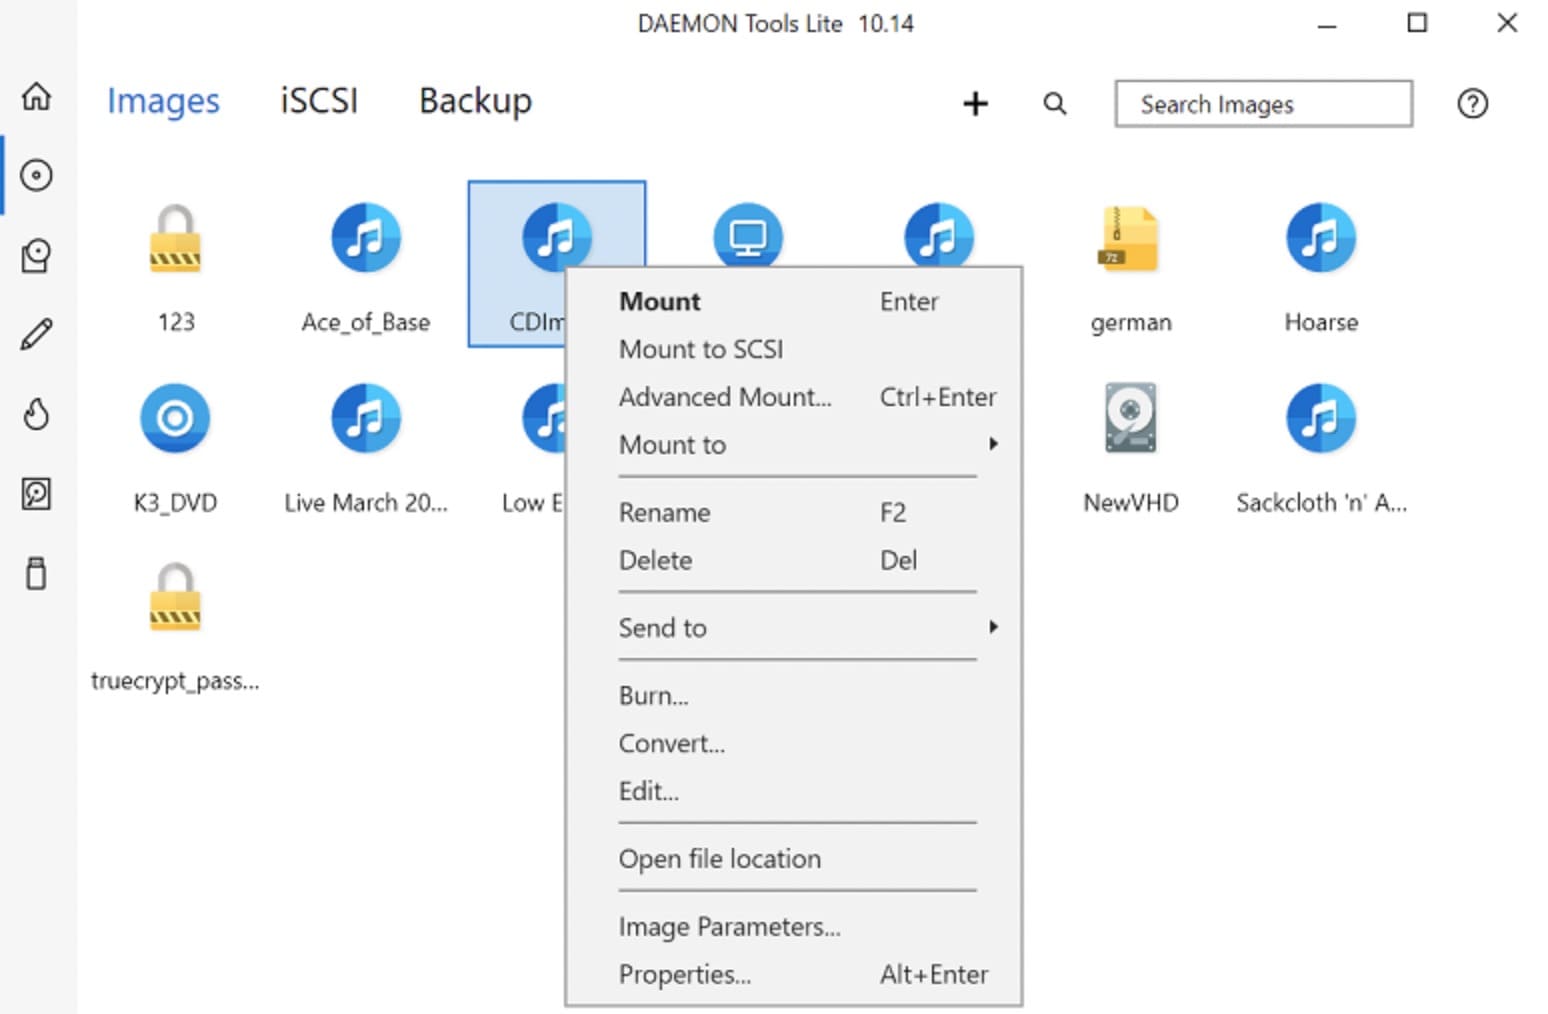Image resolution: width=1548 pixels, height=1014 pixels.
Task: Open the disc-and-file sidebar icon below Images
Action: tap(37, 255)
